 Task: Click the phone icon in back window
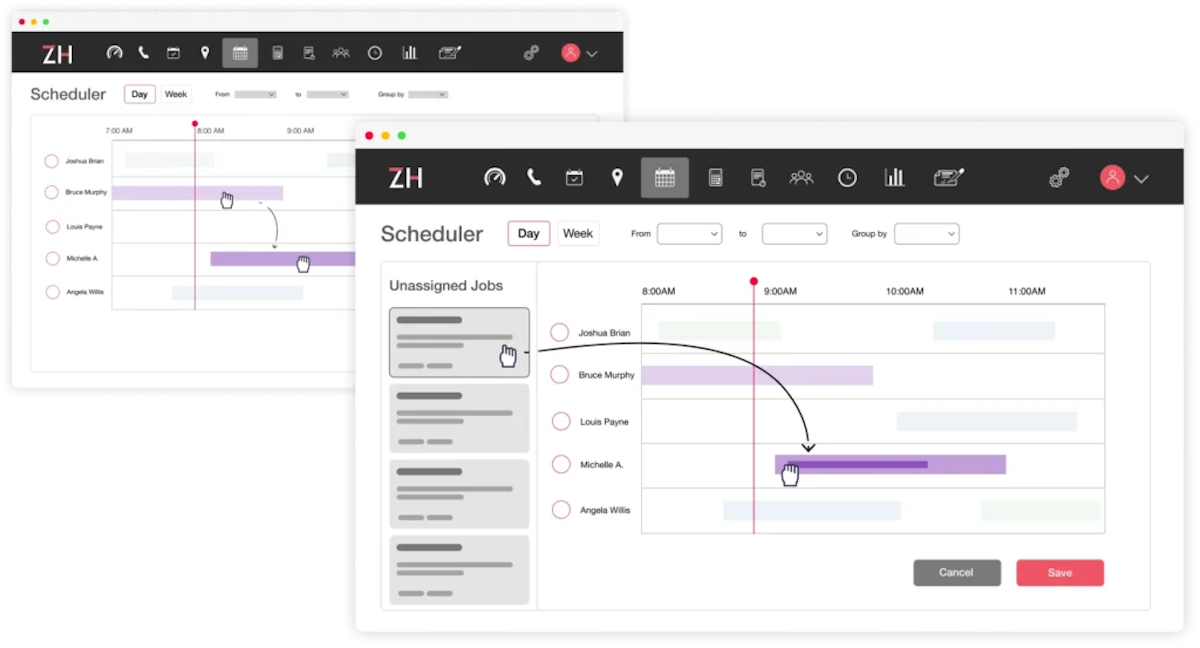[144, 53]
